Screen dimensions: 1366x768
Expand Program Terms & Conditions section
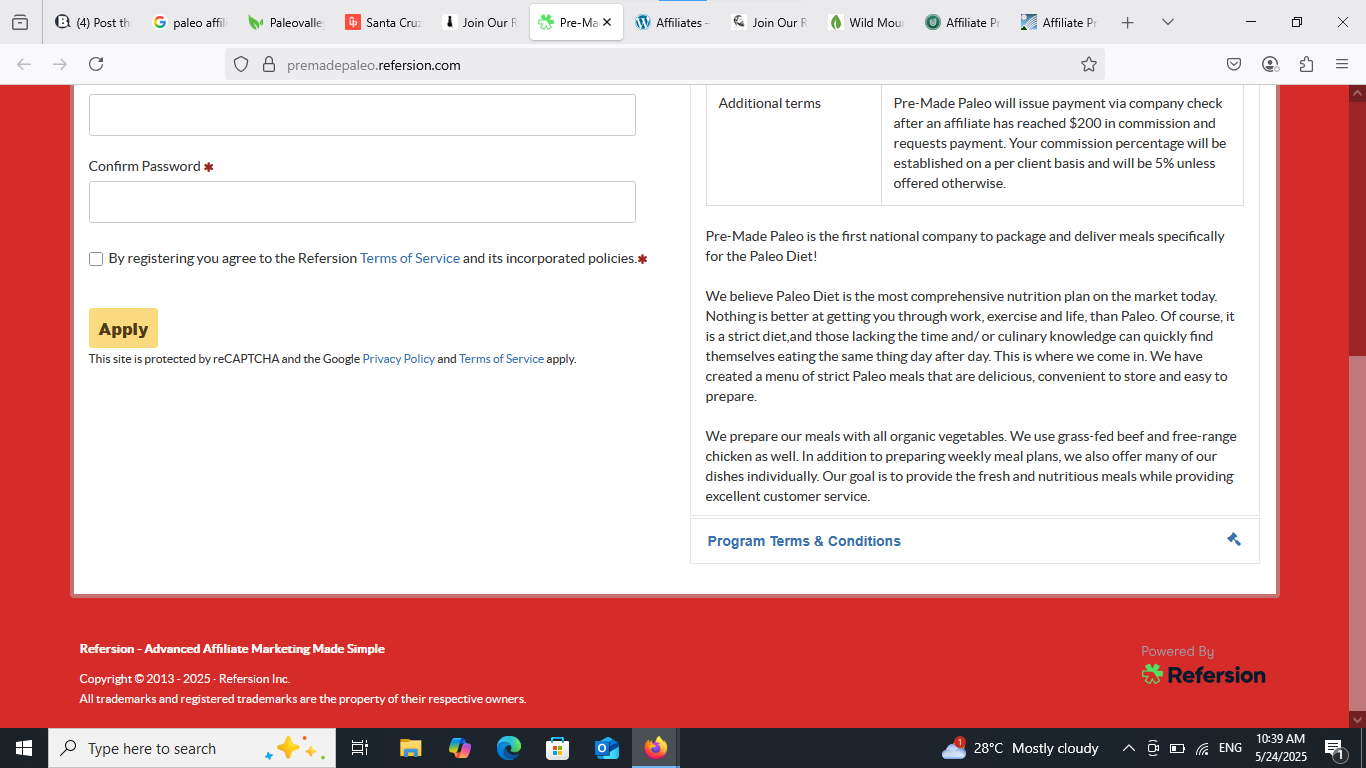coord(975,541)
